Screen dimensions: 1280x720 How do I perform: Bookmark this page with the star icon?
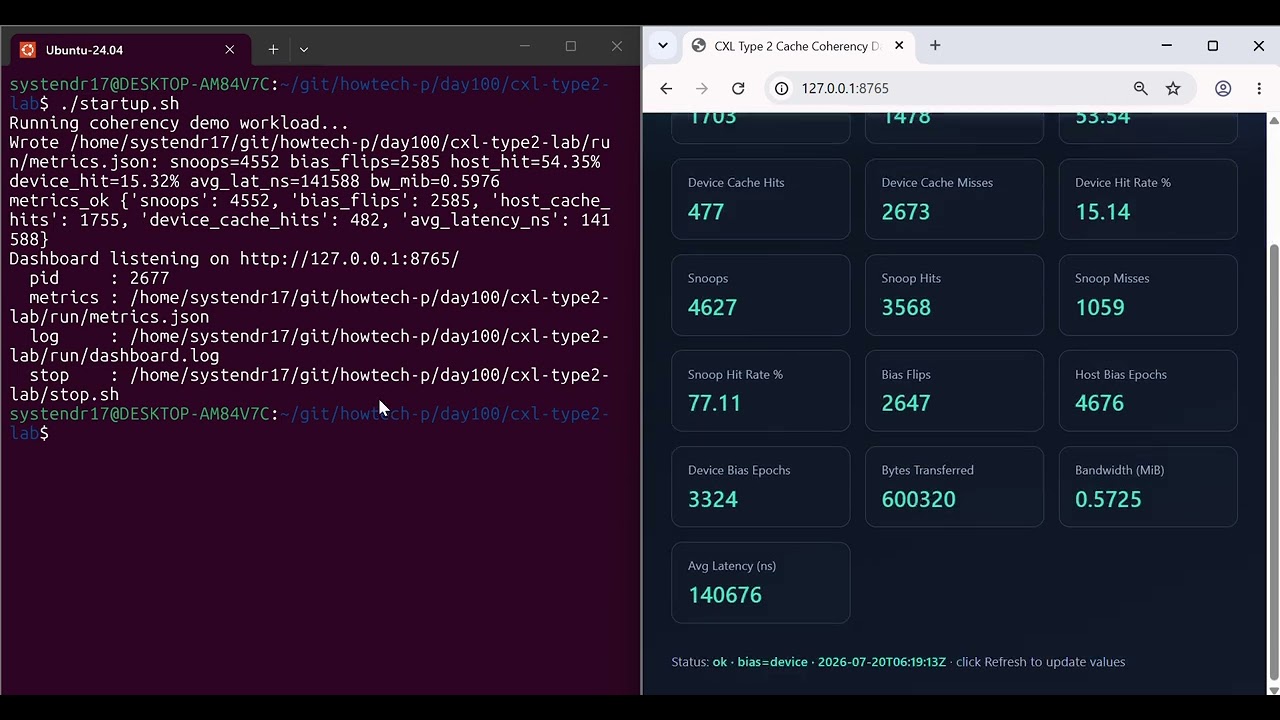(x=1173, y=88)
